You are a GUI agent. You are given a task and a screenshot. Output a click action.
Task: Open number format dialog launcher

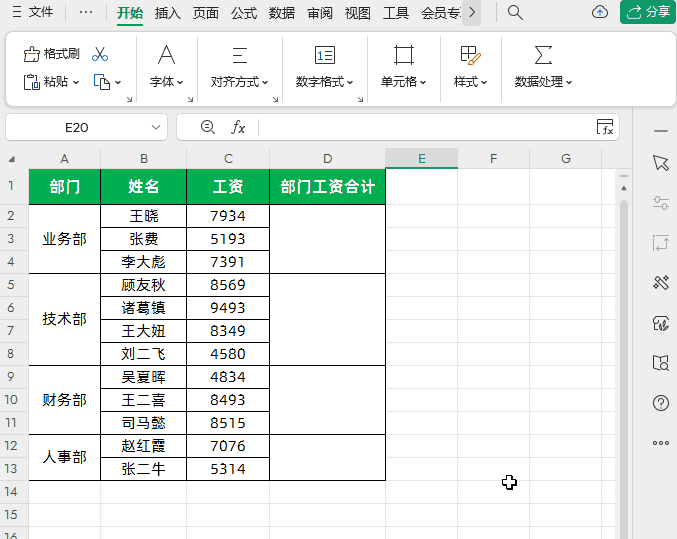coord(361,99)
